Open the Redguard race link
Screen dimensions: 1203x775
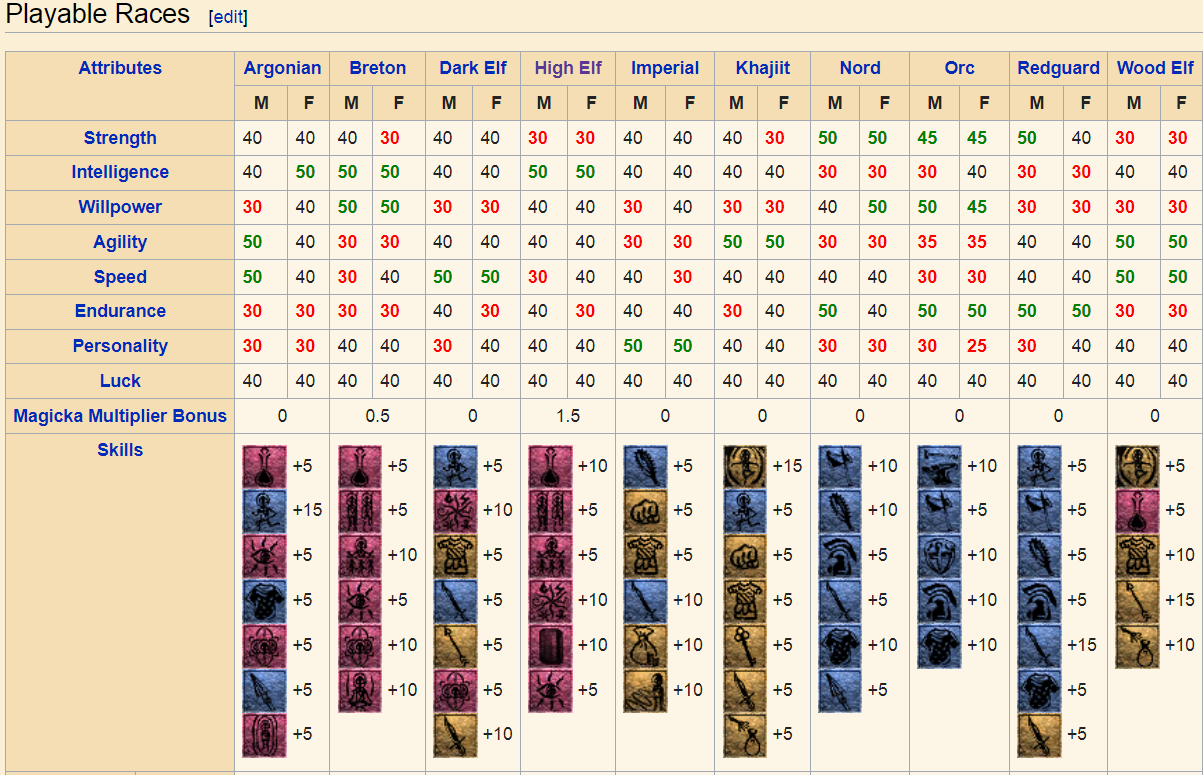[x=1059, y=68]
